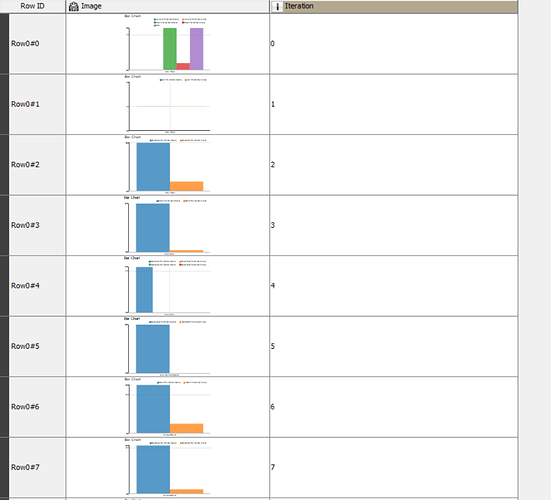The height and width of the screenshot is (500, 551).
Task: Click the Iteration cell with value 6
Action: [x=394, y=407]
